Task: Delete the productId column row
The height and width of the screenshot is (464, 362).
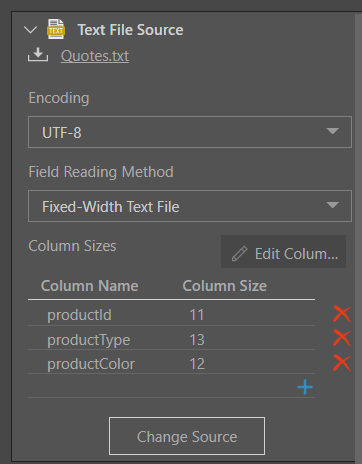Action: pos(342,314)
